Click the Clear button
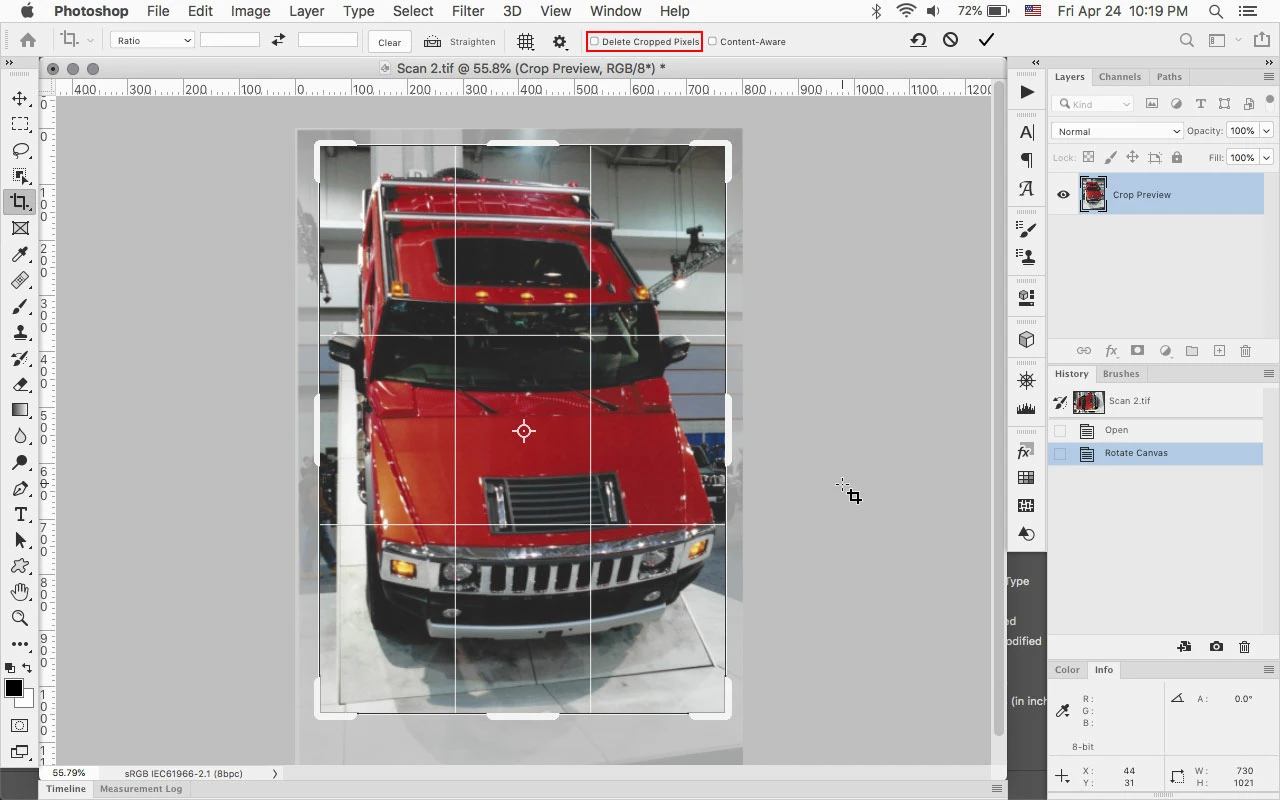 tap(390, 42)
